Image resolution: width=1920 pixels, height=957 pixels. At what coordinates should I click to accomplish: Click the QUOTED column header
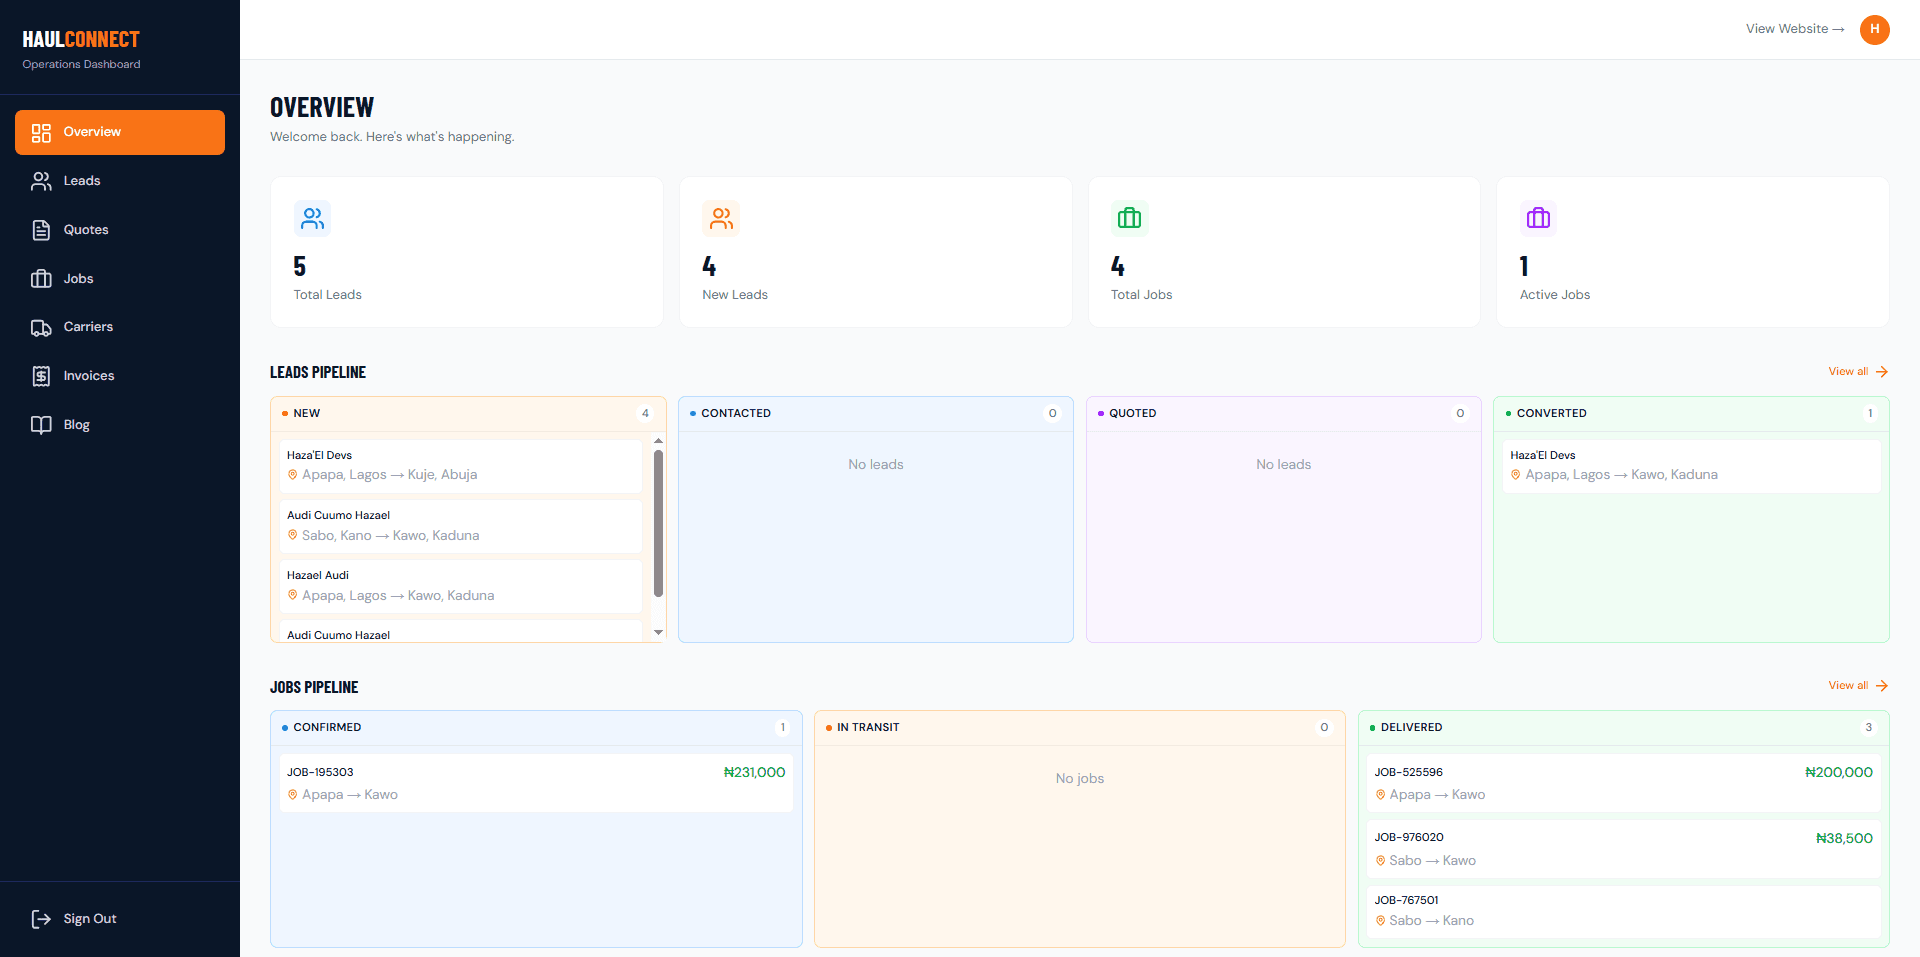[x=1284, y=414]
